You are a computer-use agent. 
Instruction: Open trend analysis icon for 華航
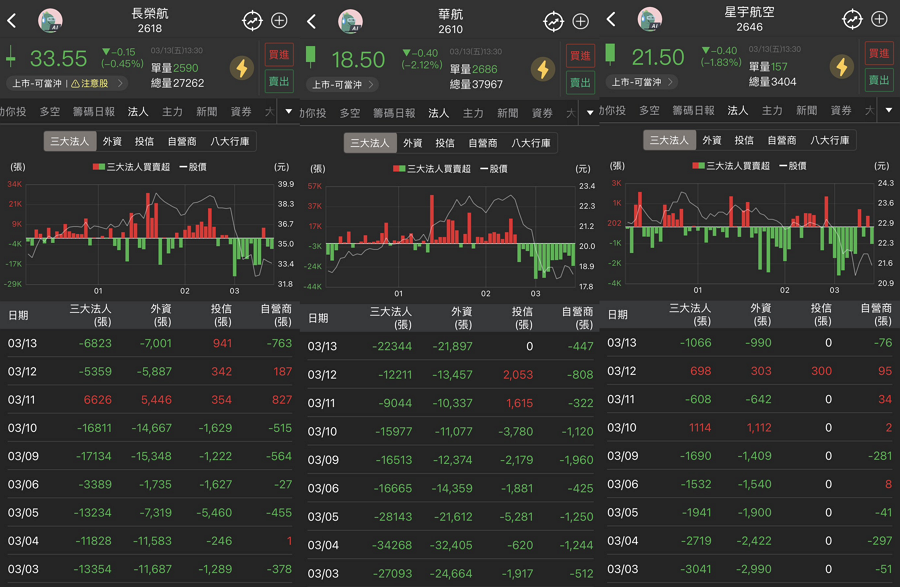pyautogui.click(x=553, y=21)
